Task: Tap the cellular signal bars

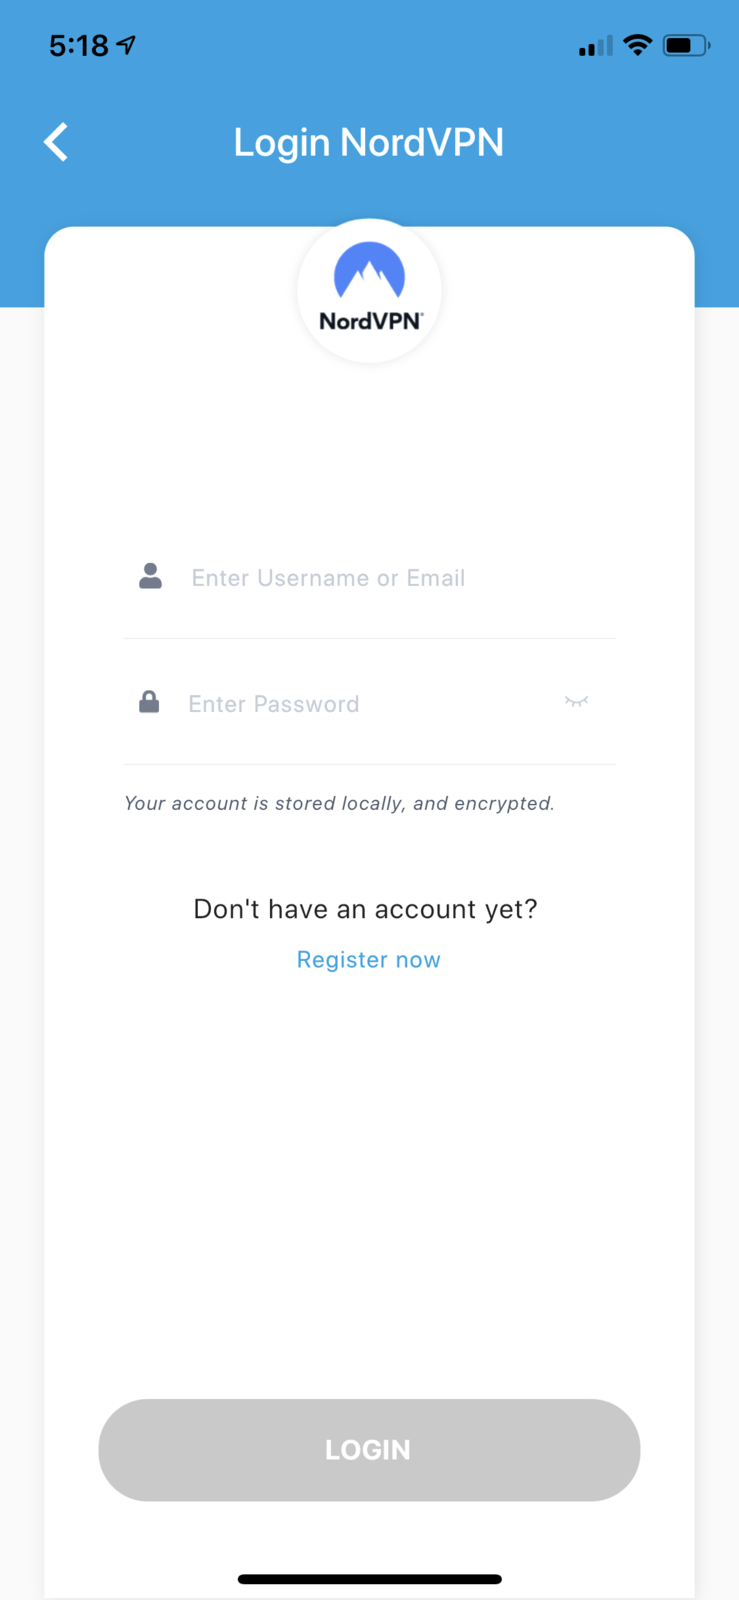Action: (595, 46)
